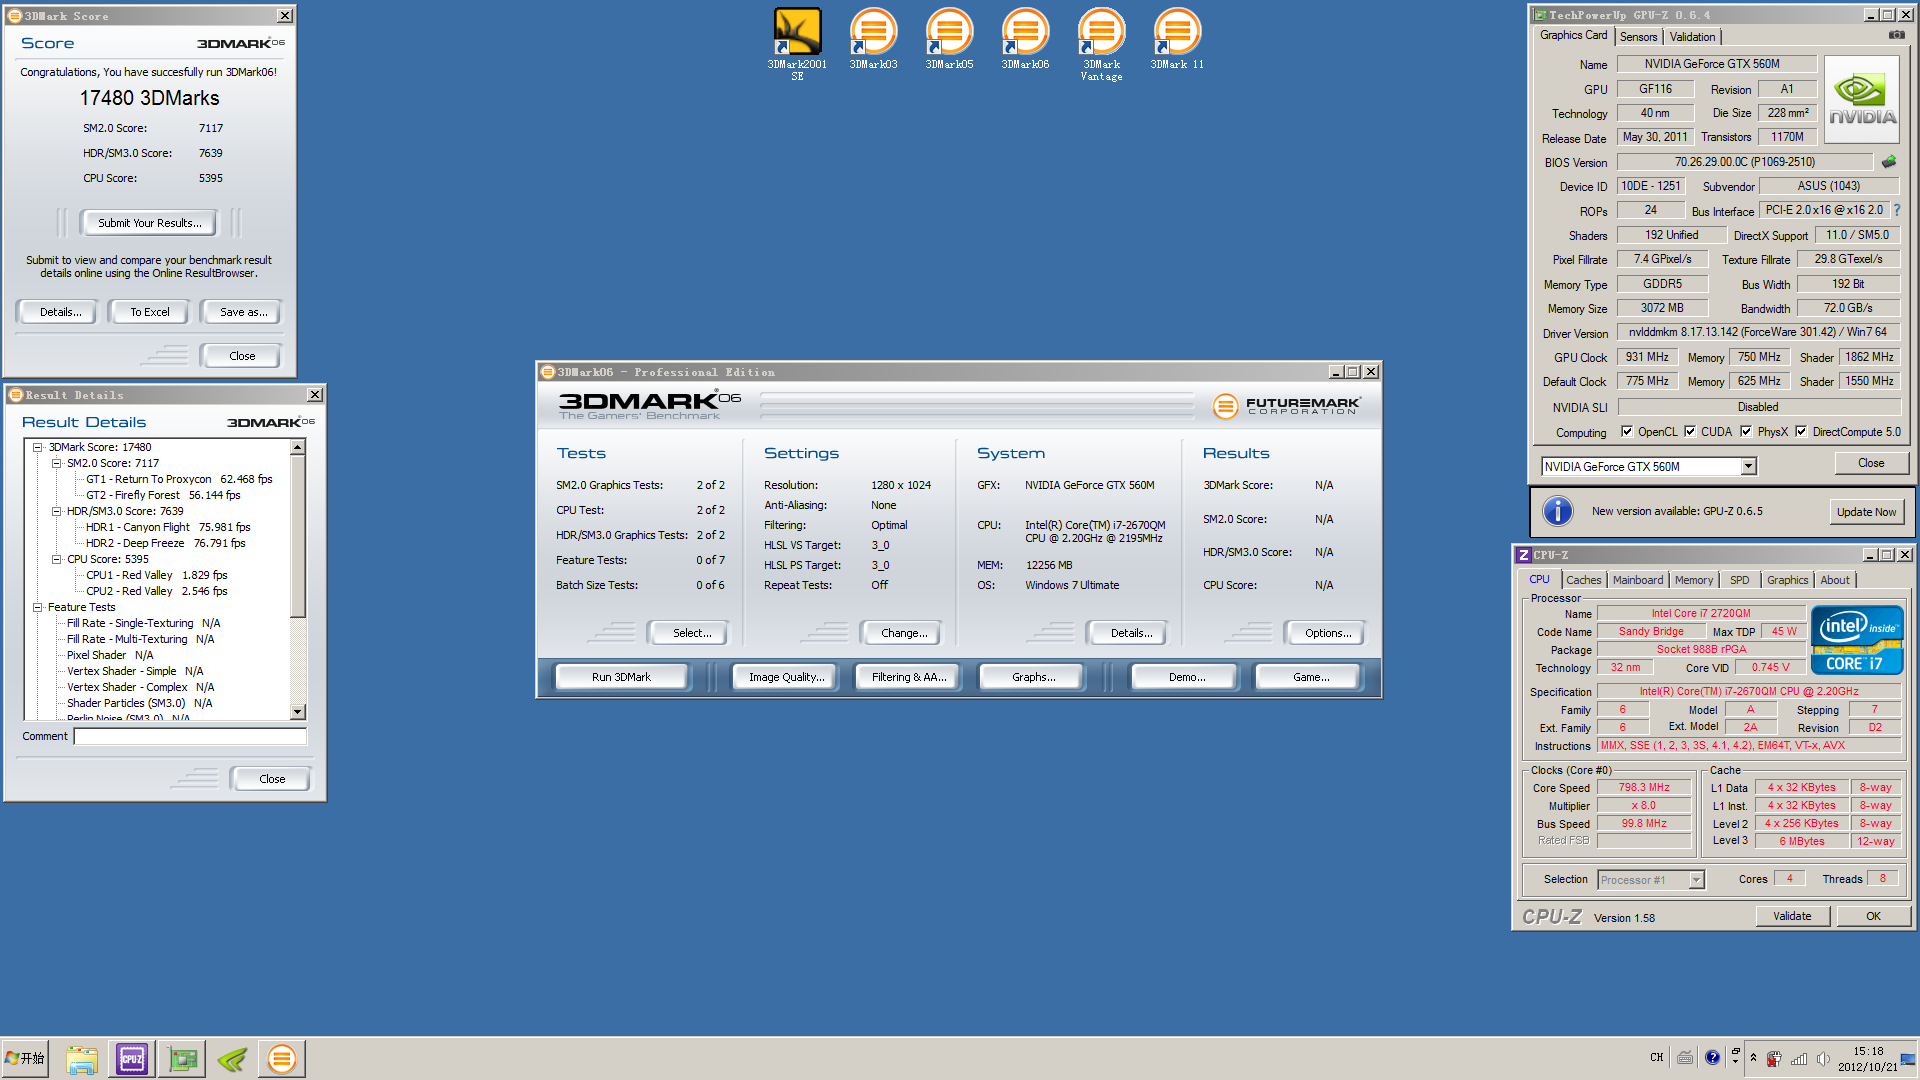Toggle the OpenCL checkbox
Image resolution: width=1920 pixels, height=1080 pixels.
tap(1627, 432)
